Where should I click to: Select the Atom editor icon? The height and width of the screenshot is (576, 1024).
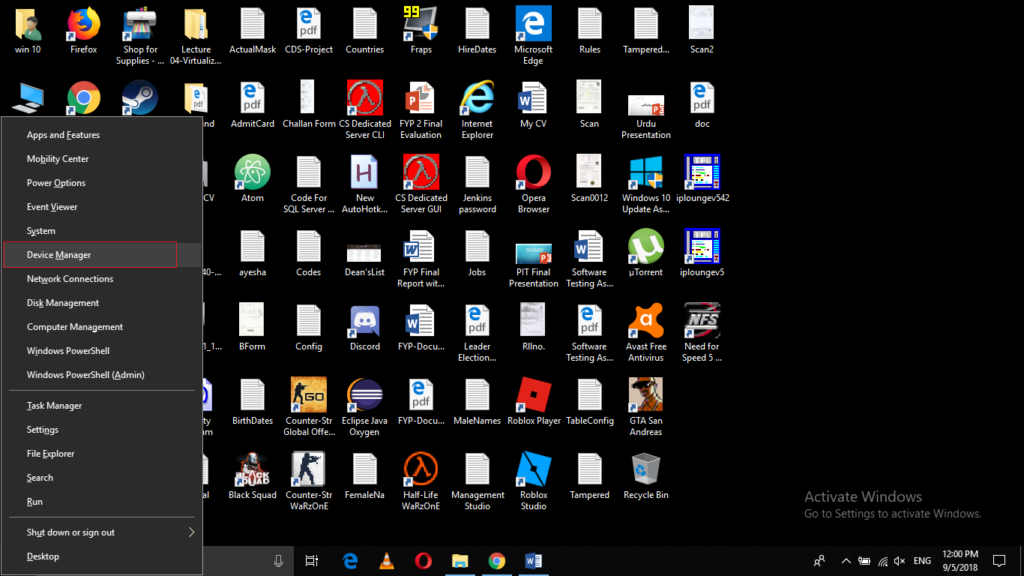click(x=252, y=178)
